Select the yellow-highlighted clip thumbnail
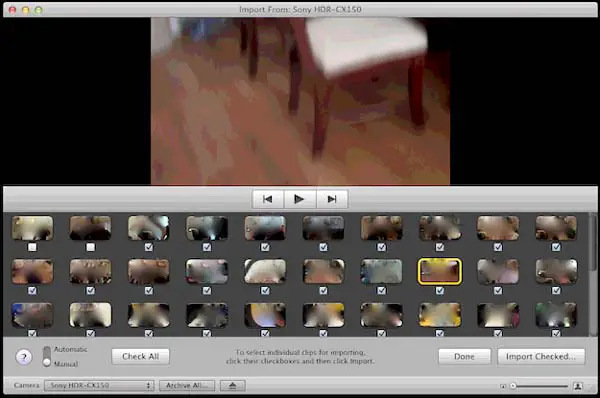Image resolution: width=600 pixels, height=398 pixels. pyautogui.click(x=440, y=271)
